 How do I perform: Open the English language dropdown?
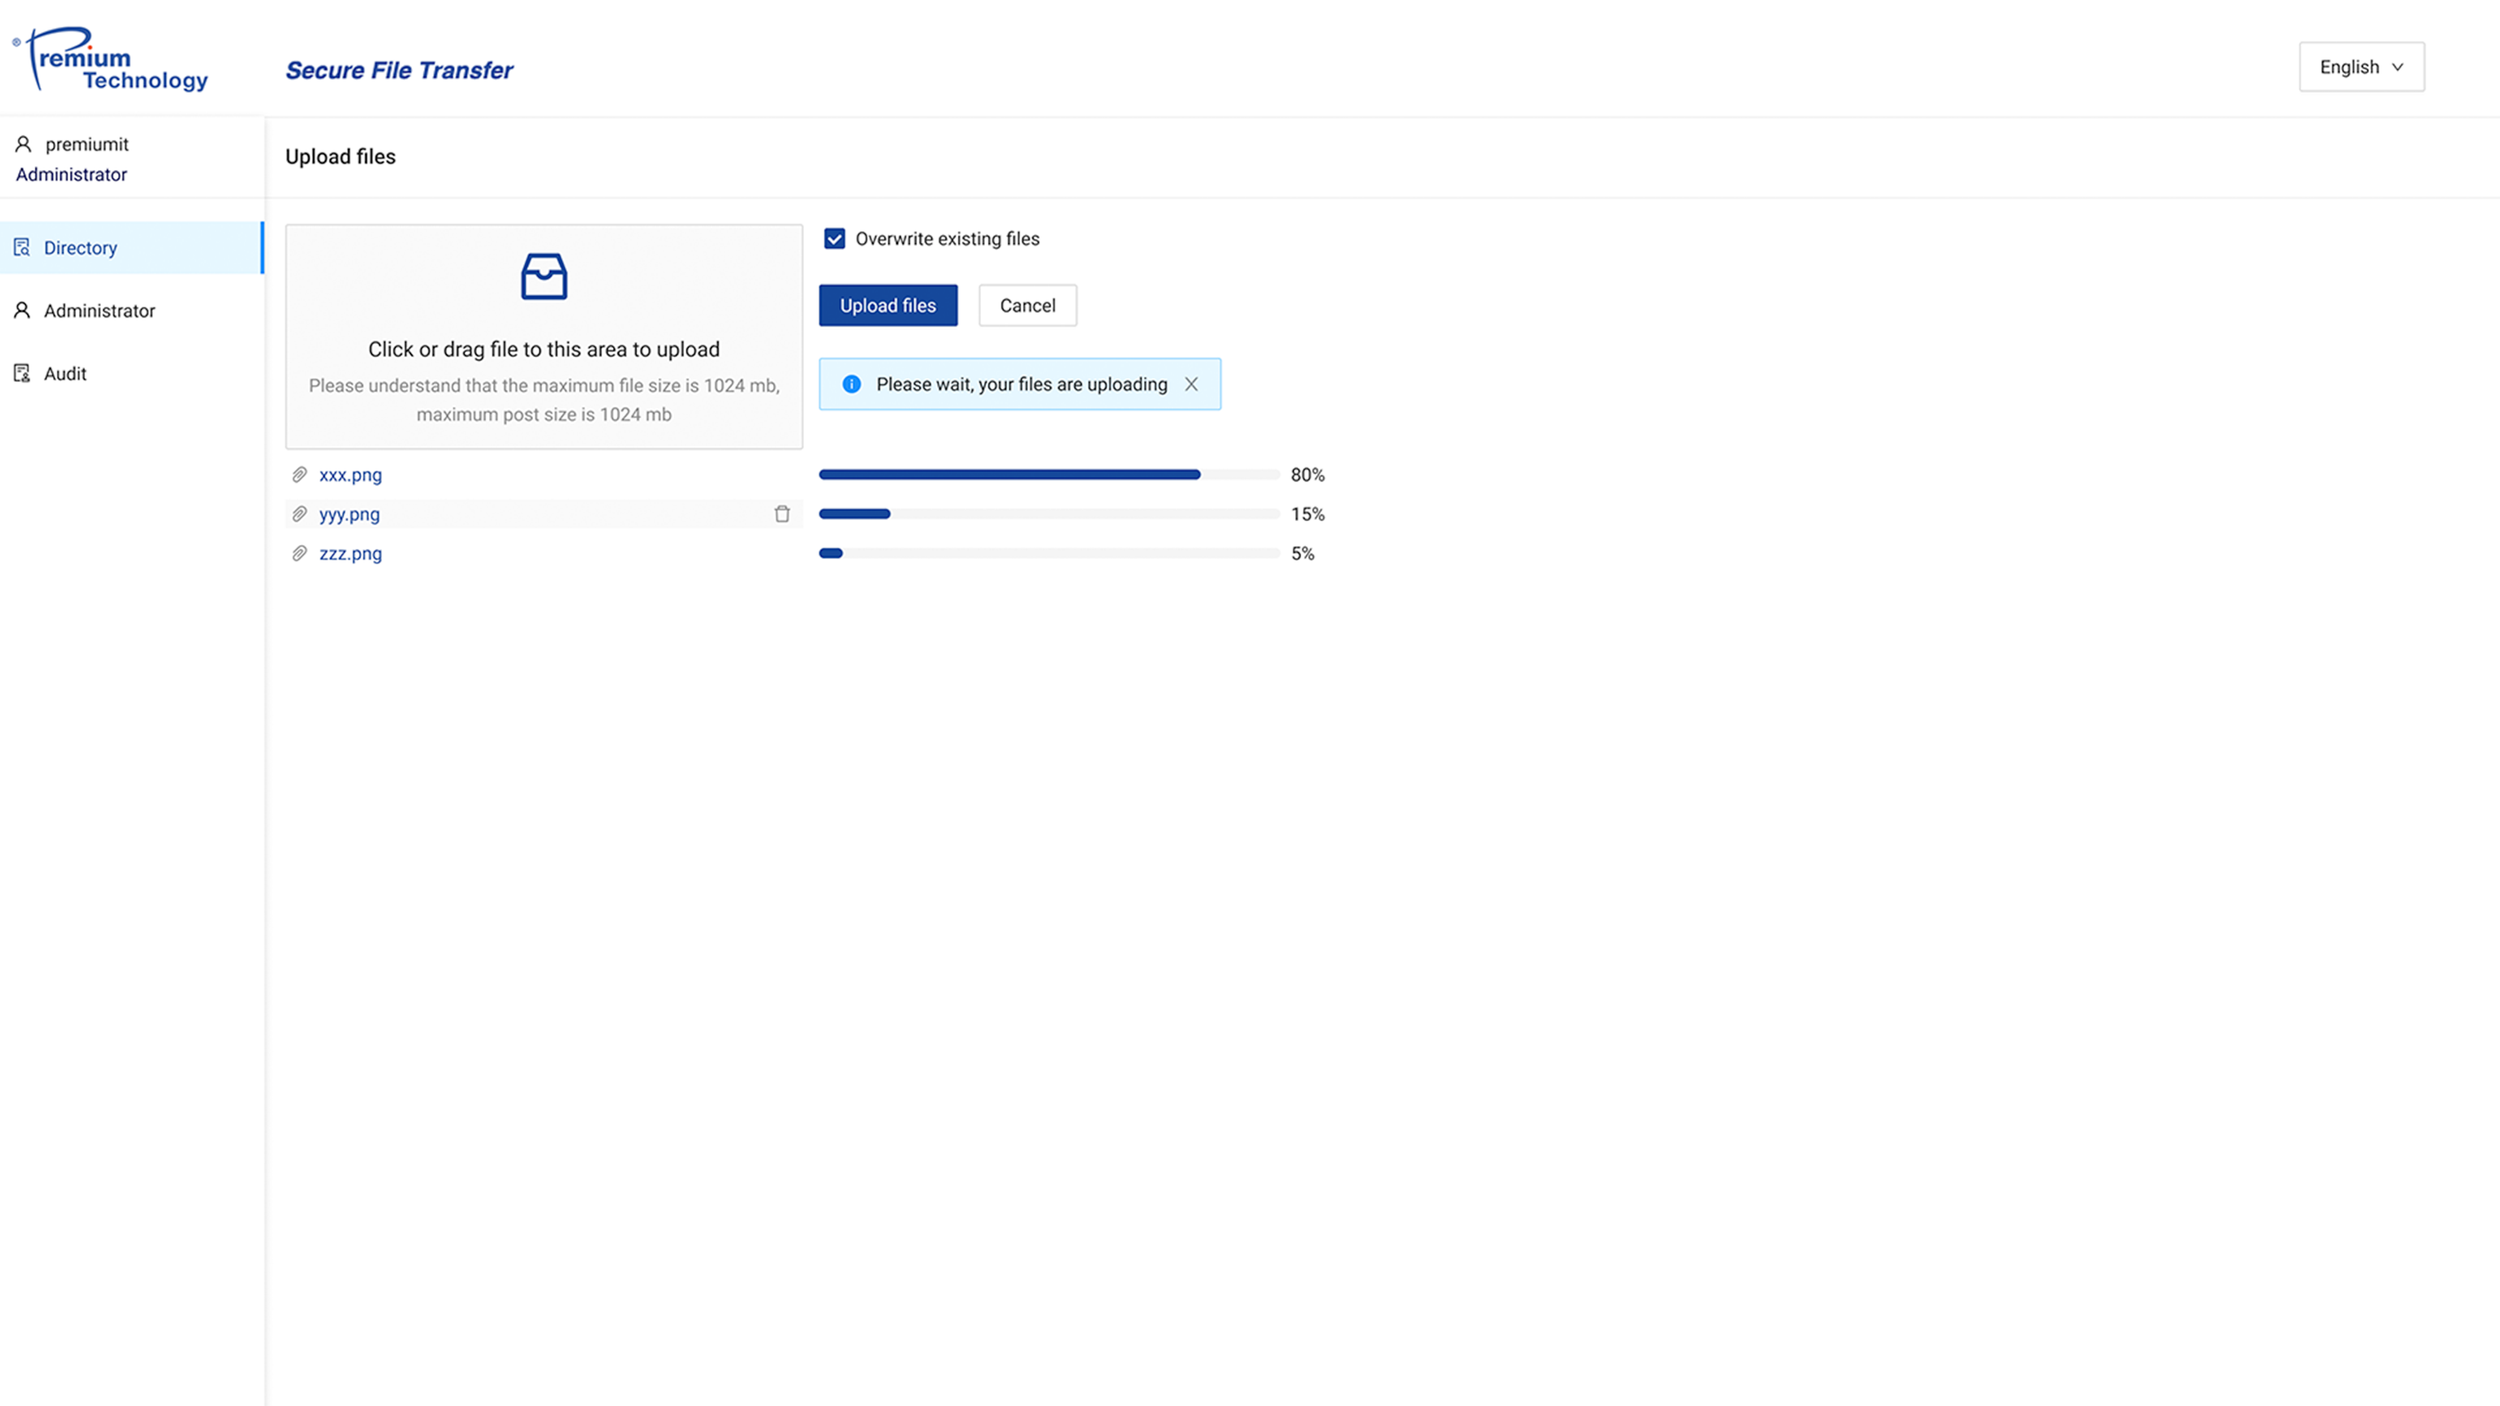(2361, 67)
